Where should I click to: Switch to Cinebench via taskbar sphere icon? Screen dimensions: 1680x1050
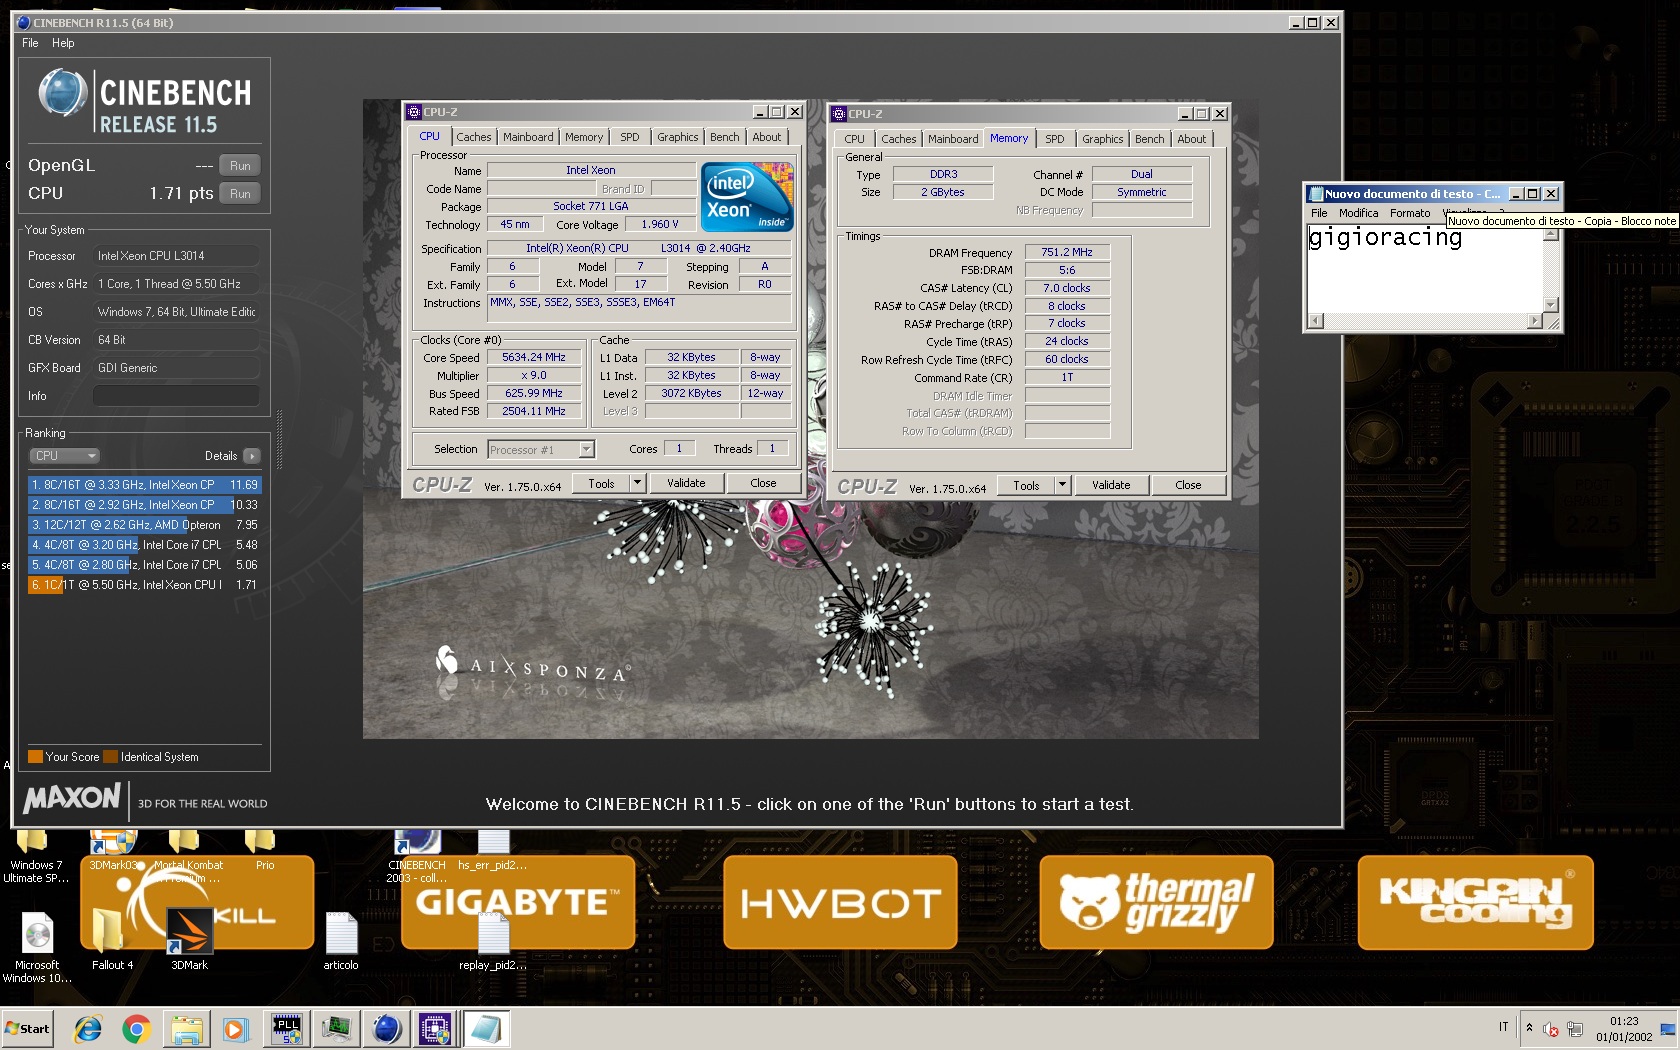click(387, 1029)
